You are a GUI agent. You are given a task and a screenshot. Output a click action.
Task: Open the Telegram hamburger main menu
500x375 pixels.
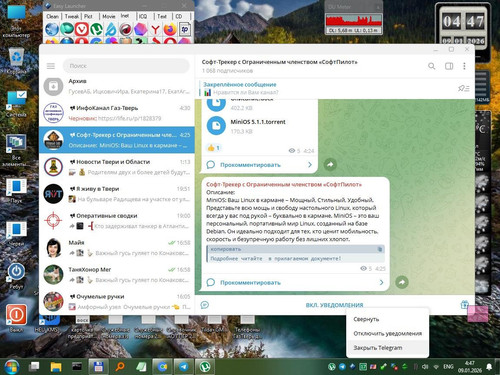click(x=51, y=66)
